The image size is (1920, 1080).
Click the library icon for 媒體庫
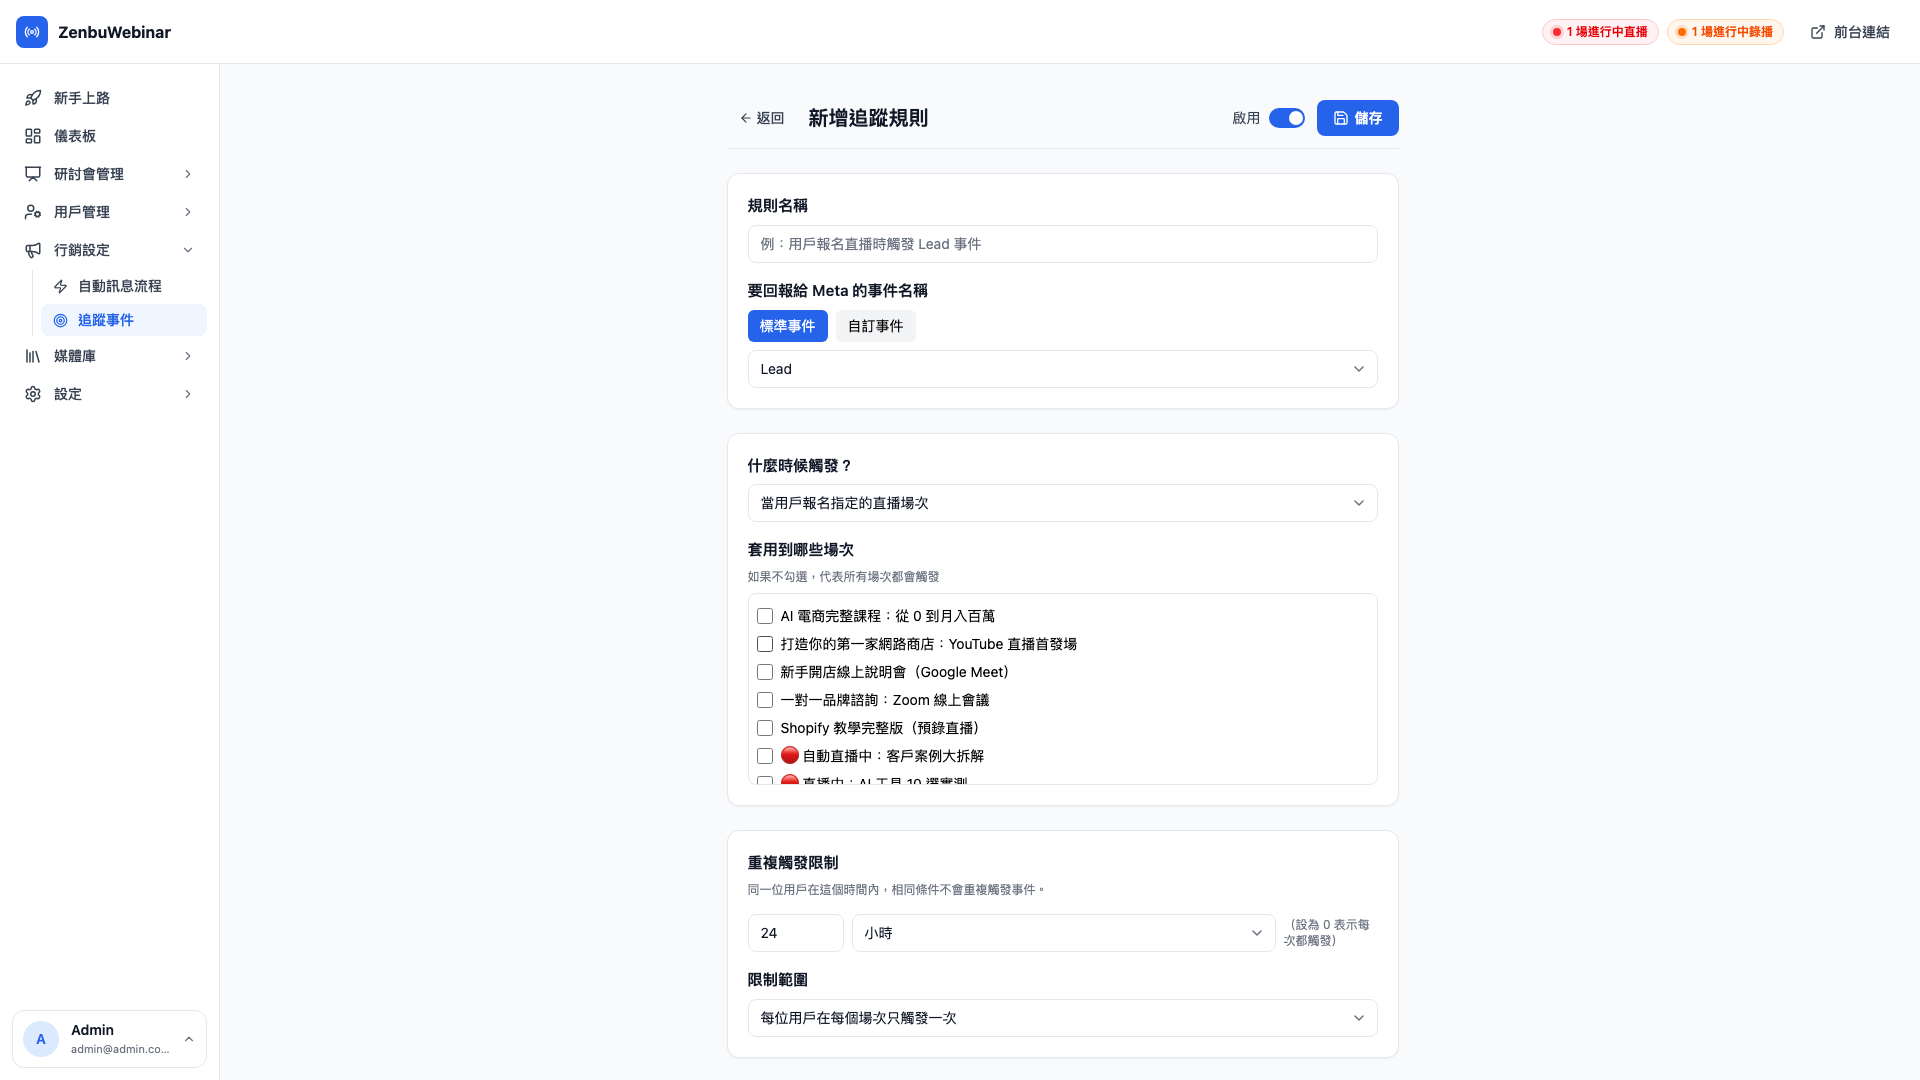(33, 356)
